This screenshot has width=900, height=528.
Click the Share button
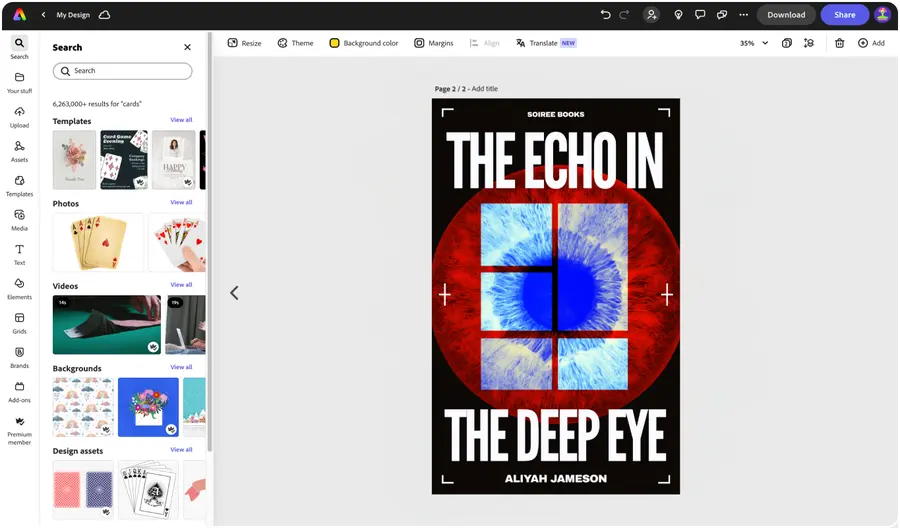tap(844, 15)
